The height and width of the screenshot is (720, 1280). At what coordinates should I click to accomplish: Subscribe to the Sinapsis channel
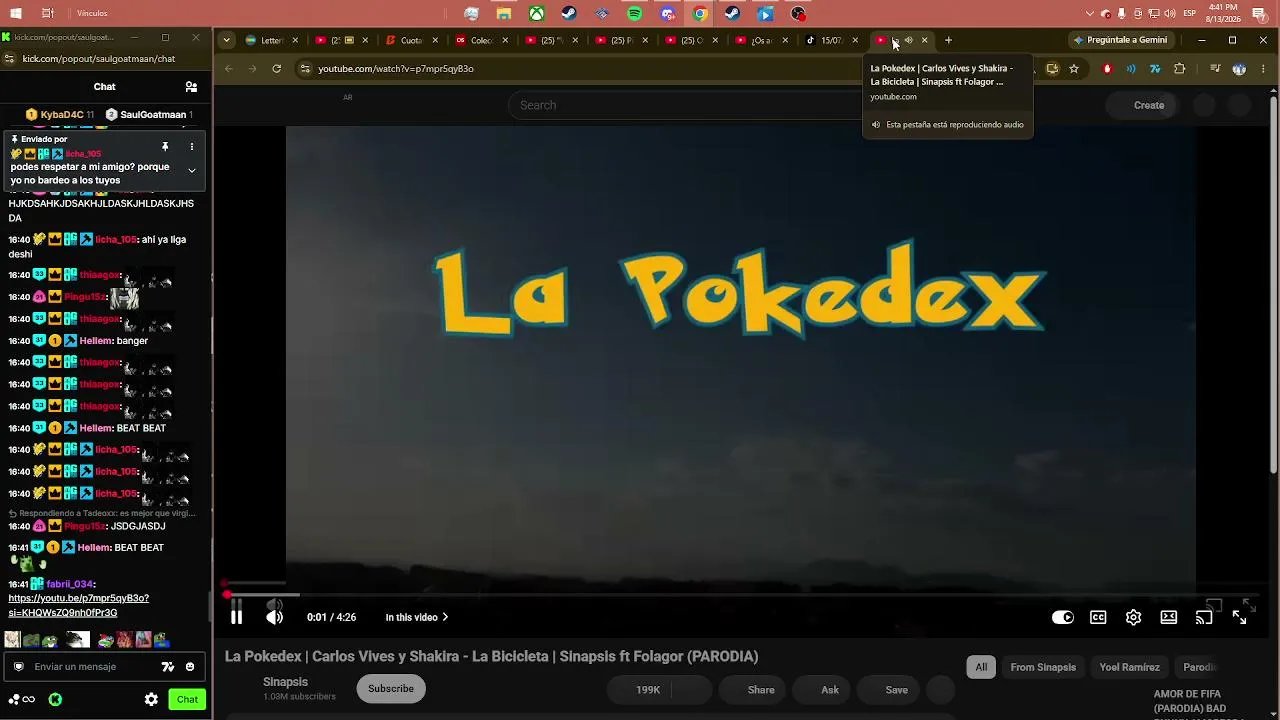[391, 689]
